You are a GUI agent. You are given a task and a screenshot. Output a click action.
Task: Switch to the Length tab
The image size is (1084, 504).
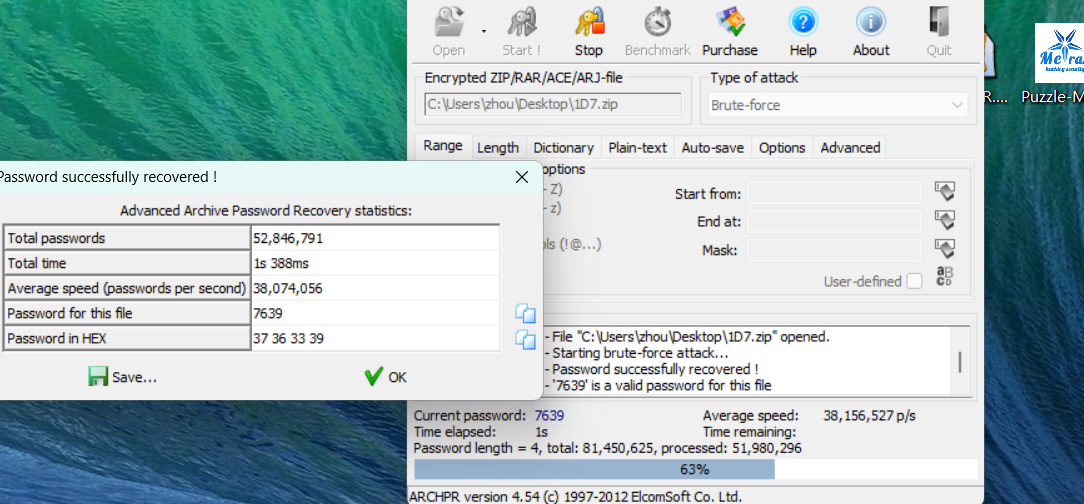click(498, 147)
